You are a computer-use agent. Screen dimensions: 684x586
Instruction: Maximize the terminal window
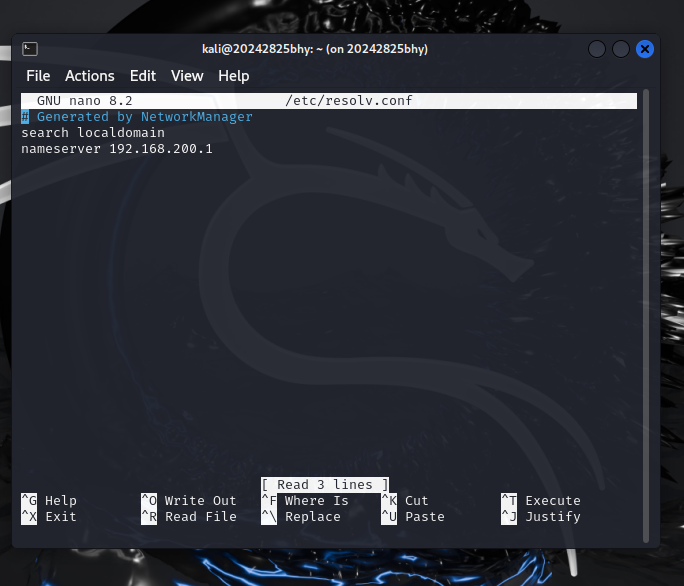621,49
